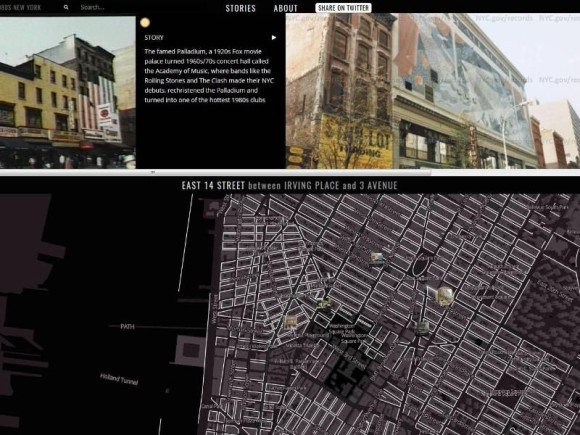
Task: Click the STORY heading label
Action: click(154, 37)
